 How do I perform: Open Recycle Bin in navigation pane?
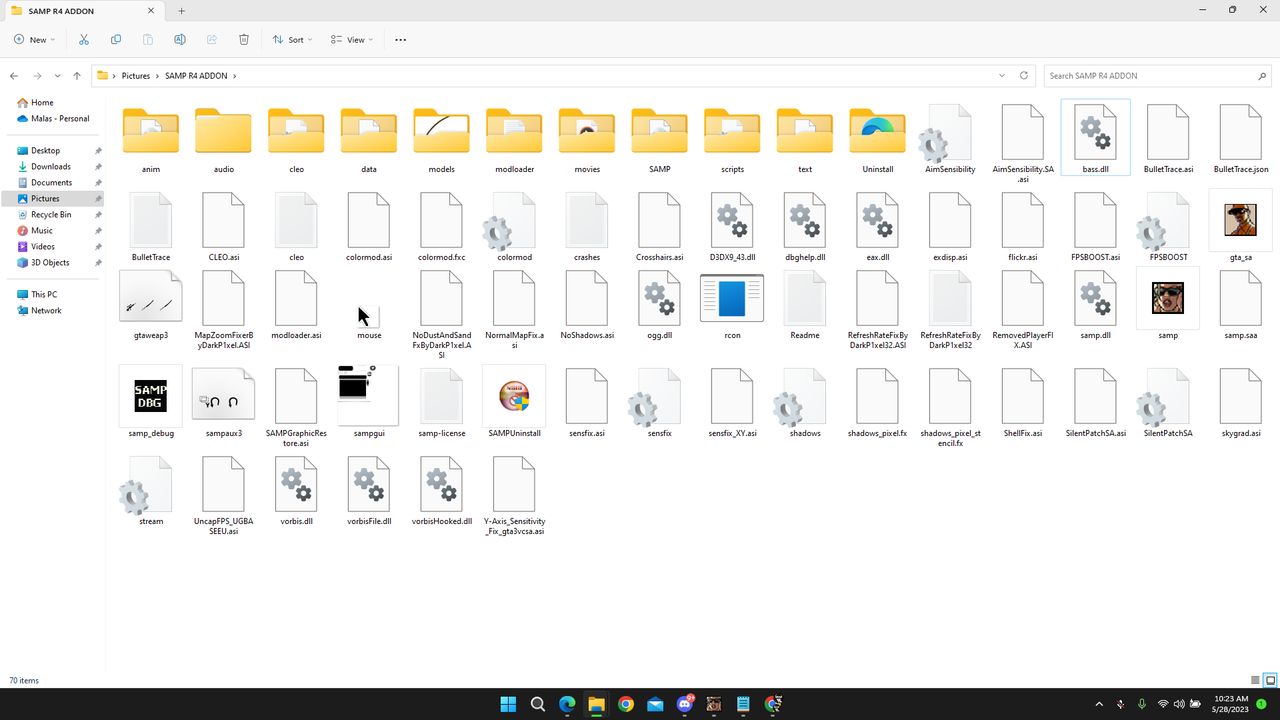(x=51, y=215)
